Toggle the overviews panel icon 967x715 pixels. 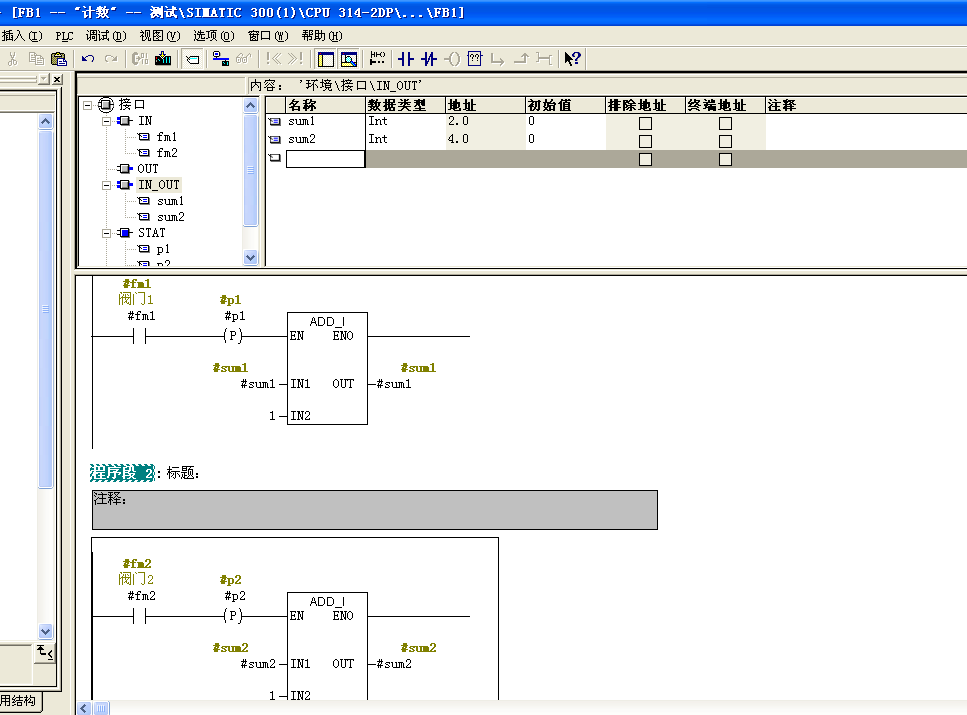coord(326,59)
